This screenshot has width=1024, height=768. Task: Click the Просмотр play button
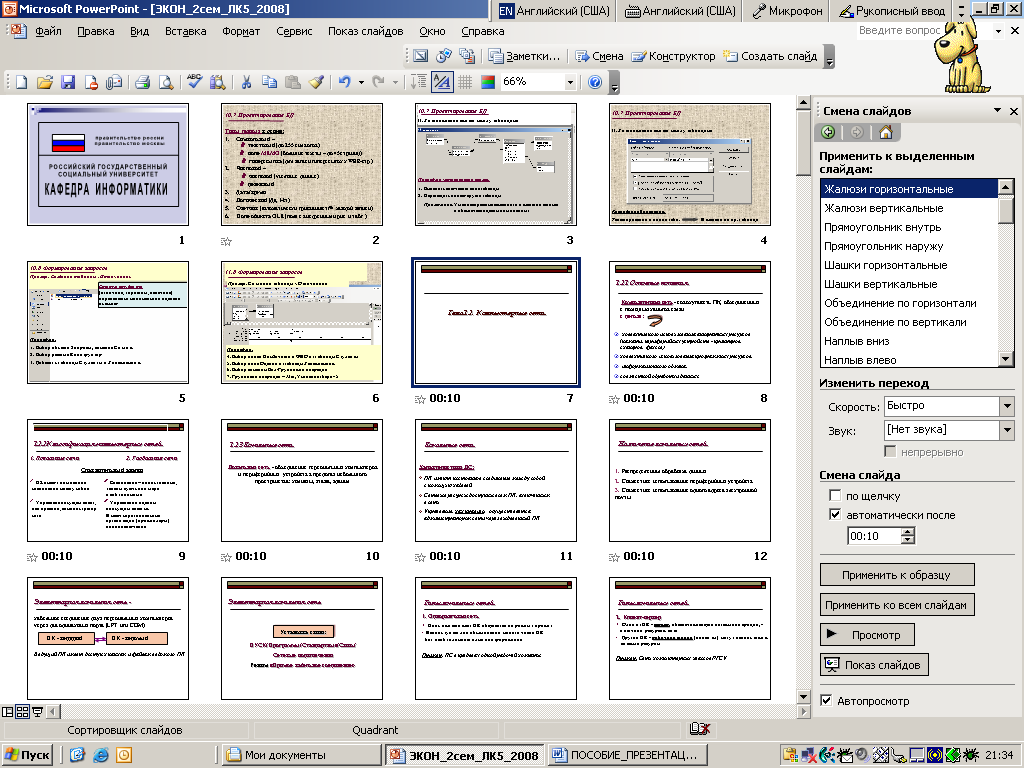point(866,635)
